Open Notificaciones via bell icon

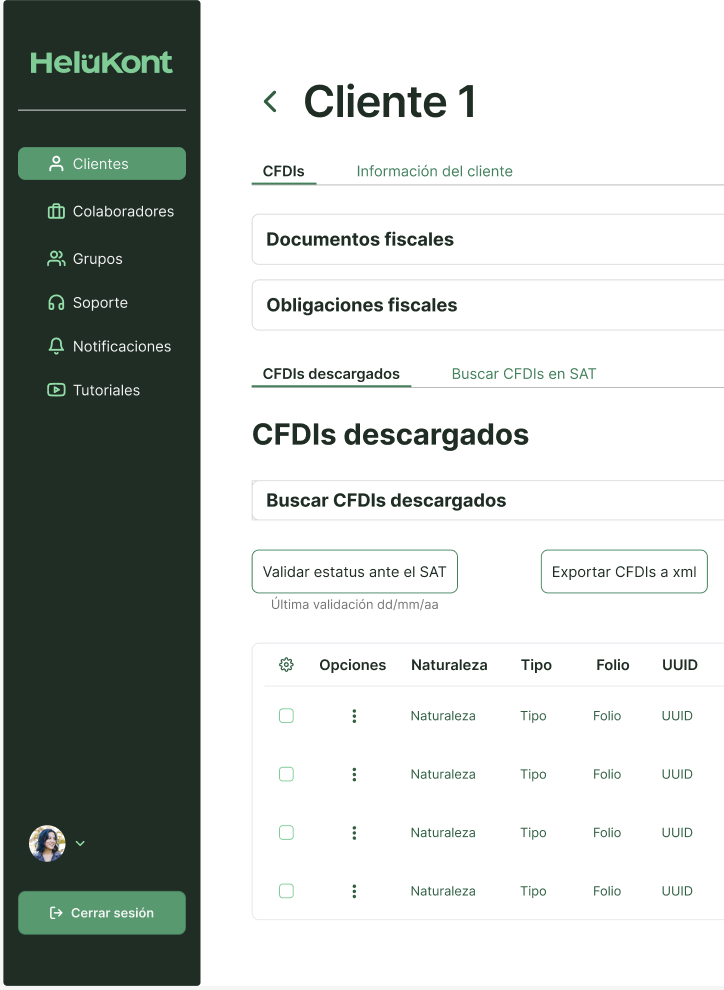click(56, 346)
